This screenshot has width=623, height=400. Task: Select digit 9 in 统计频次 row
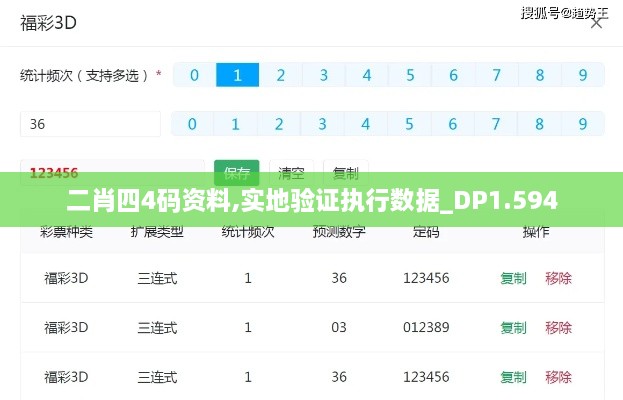pos(583,75)
